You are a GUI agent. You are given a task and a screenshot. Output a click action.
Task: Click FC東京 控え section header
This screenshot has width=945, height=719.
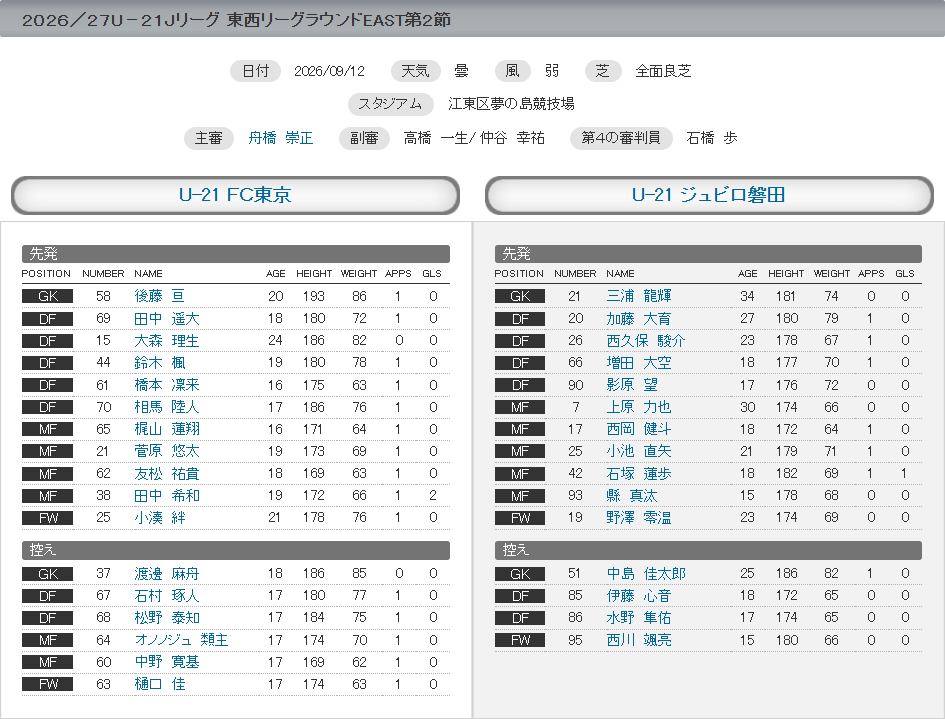(236, 550)
